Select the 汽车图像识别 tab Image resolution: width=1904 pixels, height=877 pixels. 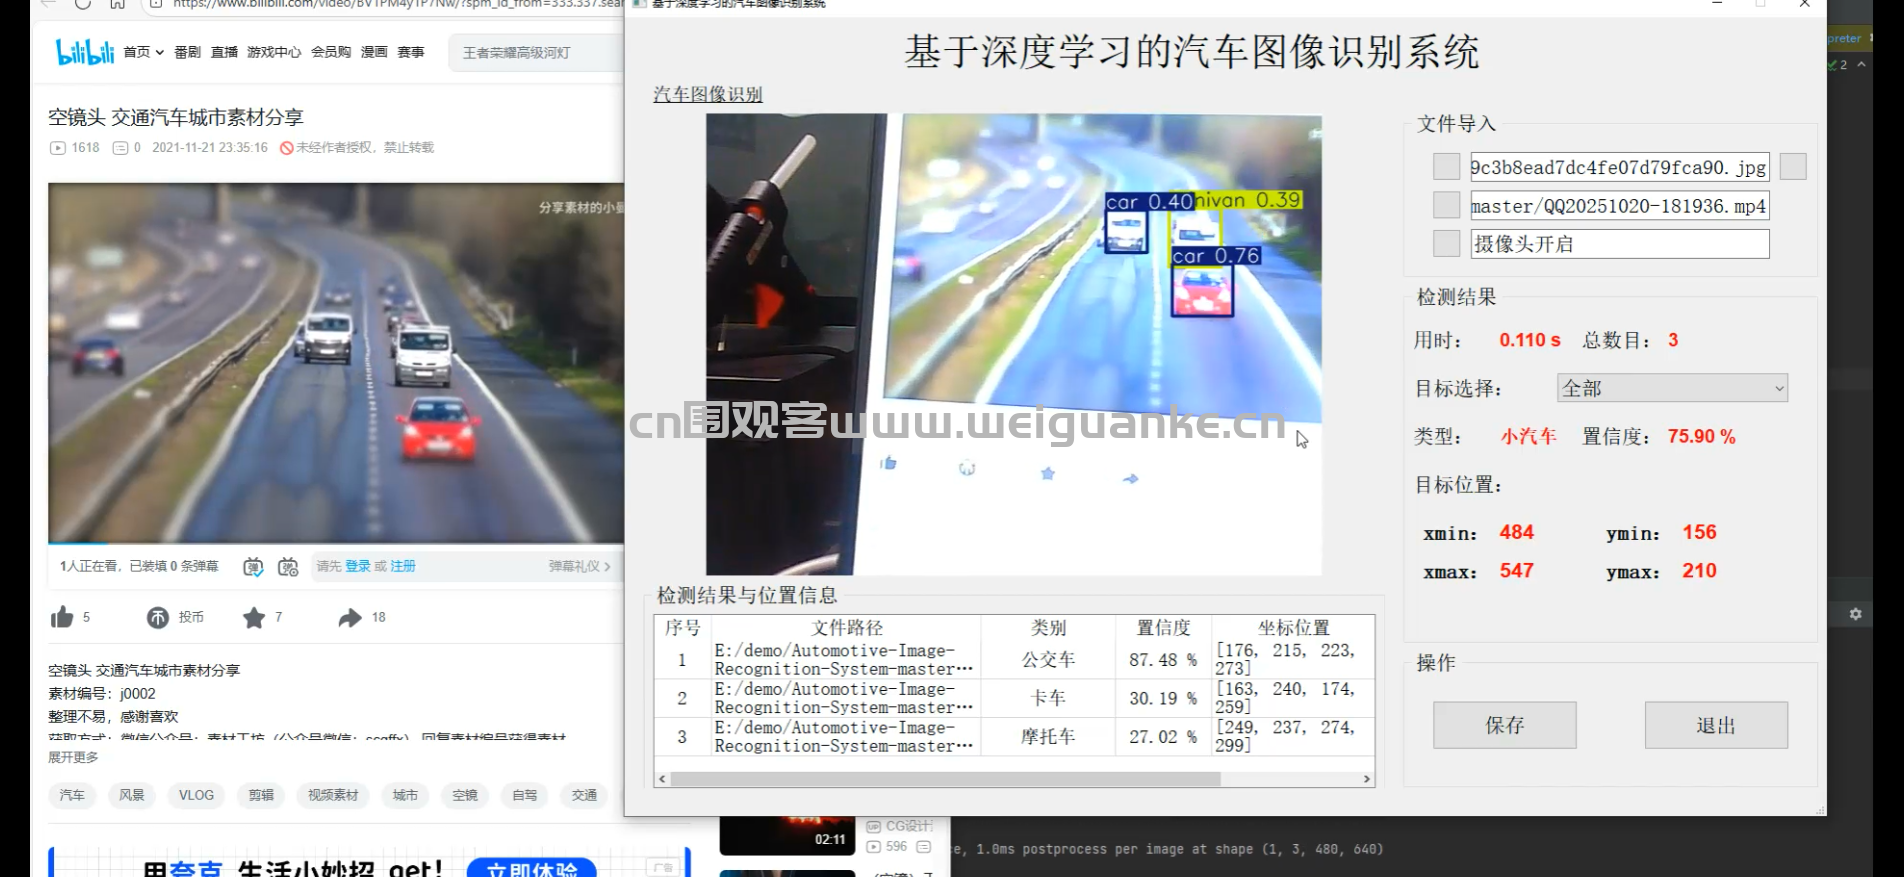click(x=707, y=94)
